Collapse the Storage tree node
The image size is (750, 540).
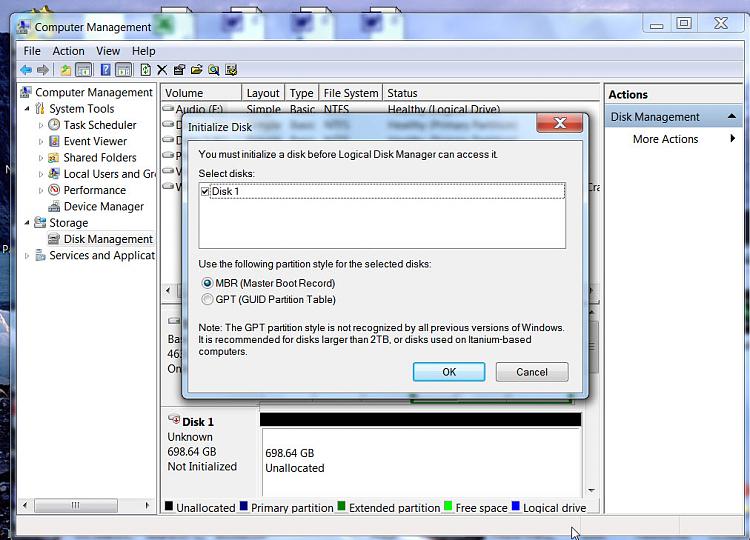(x=27, y=223)
